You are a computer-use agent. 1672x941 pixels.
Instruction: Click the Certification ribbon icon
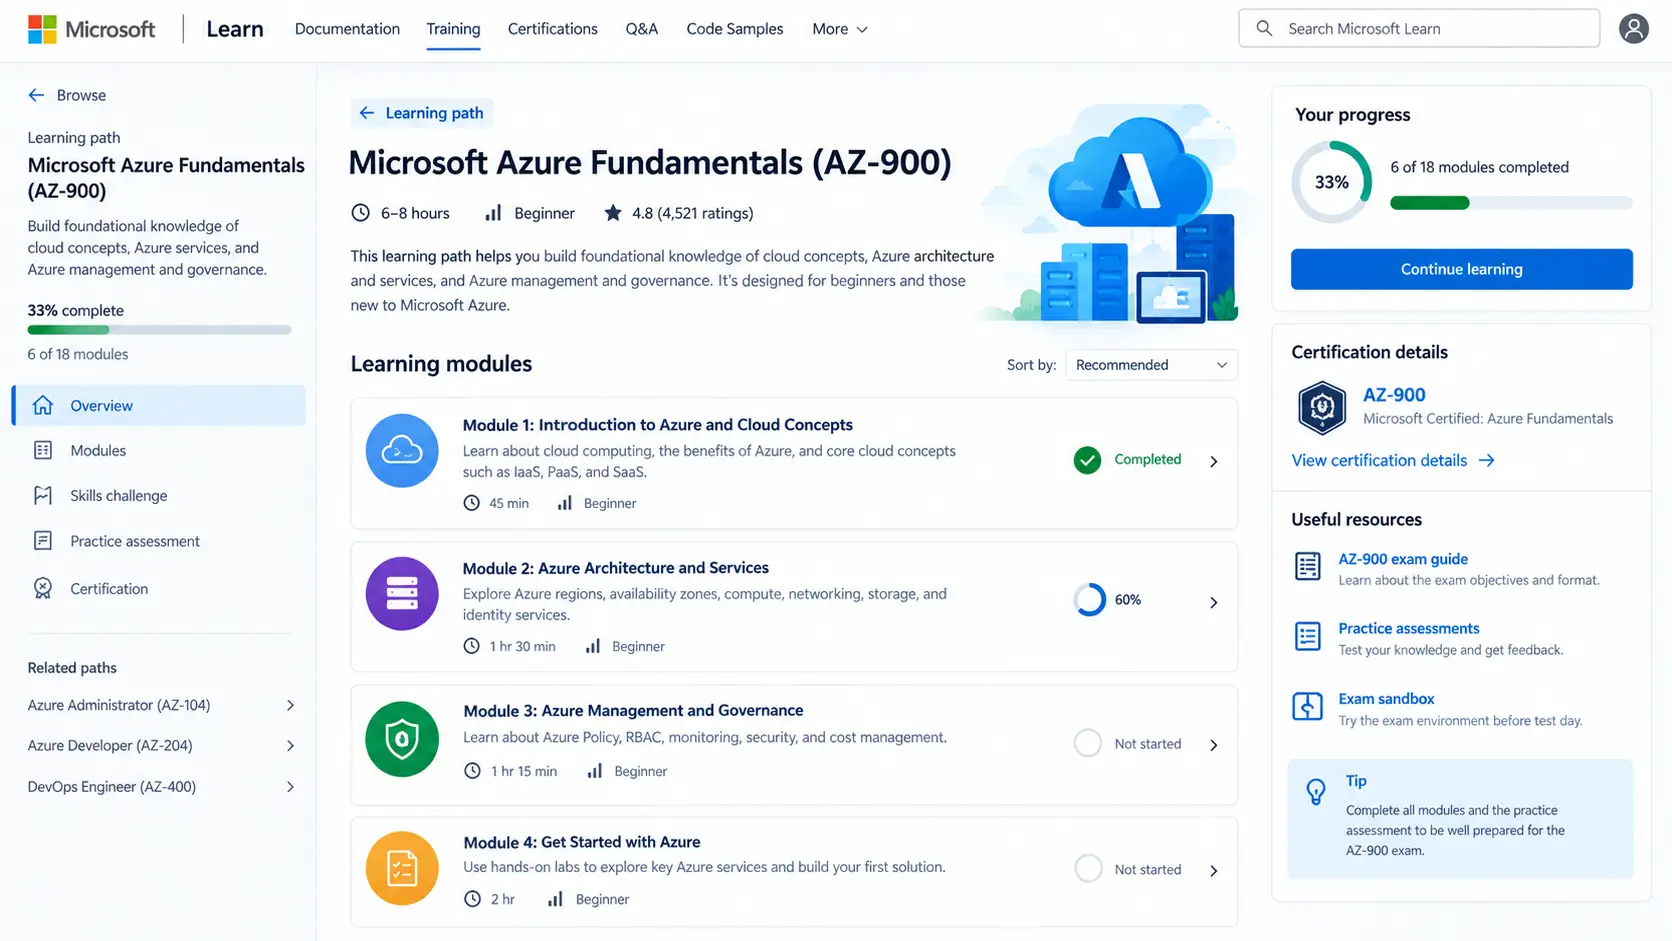[43, 588]
